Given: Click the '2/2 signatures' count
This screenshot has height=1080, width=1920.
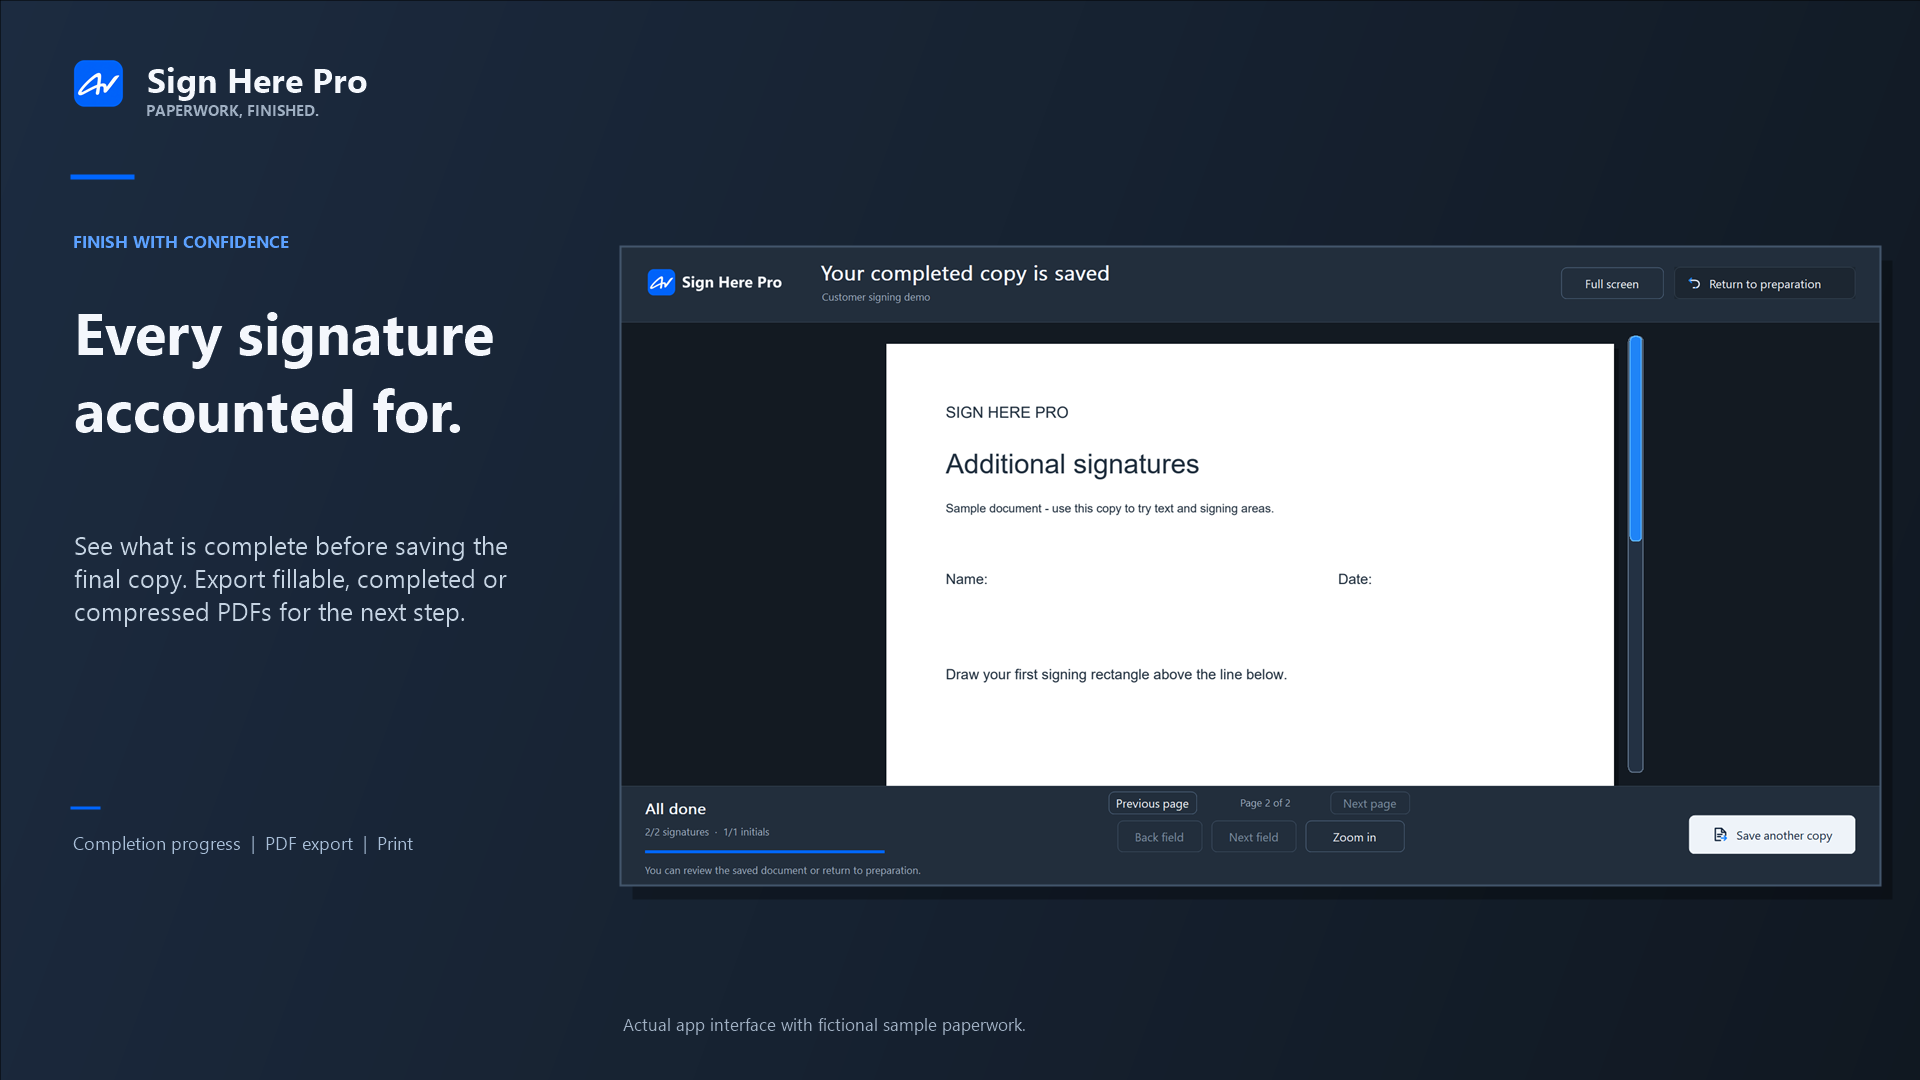Looking at the screenshot, I should click(x=677, y=832).
